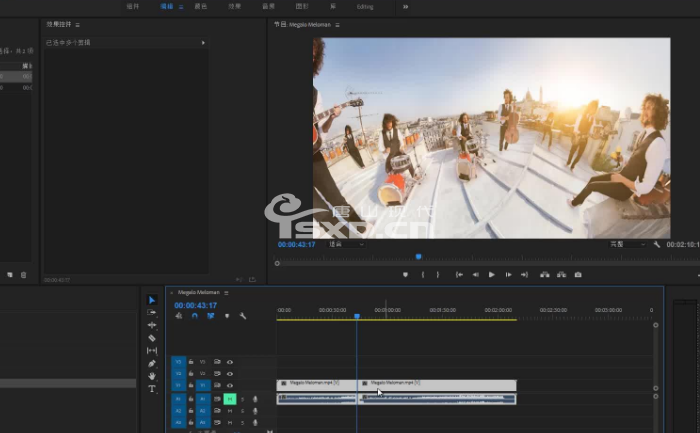Viewport: 700px width, 433px height.
Task: Unmute track A1 green M button
Action: (230, 399)
